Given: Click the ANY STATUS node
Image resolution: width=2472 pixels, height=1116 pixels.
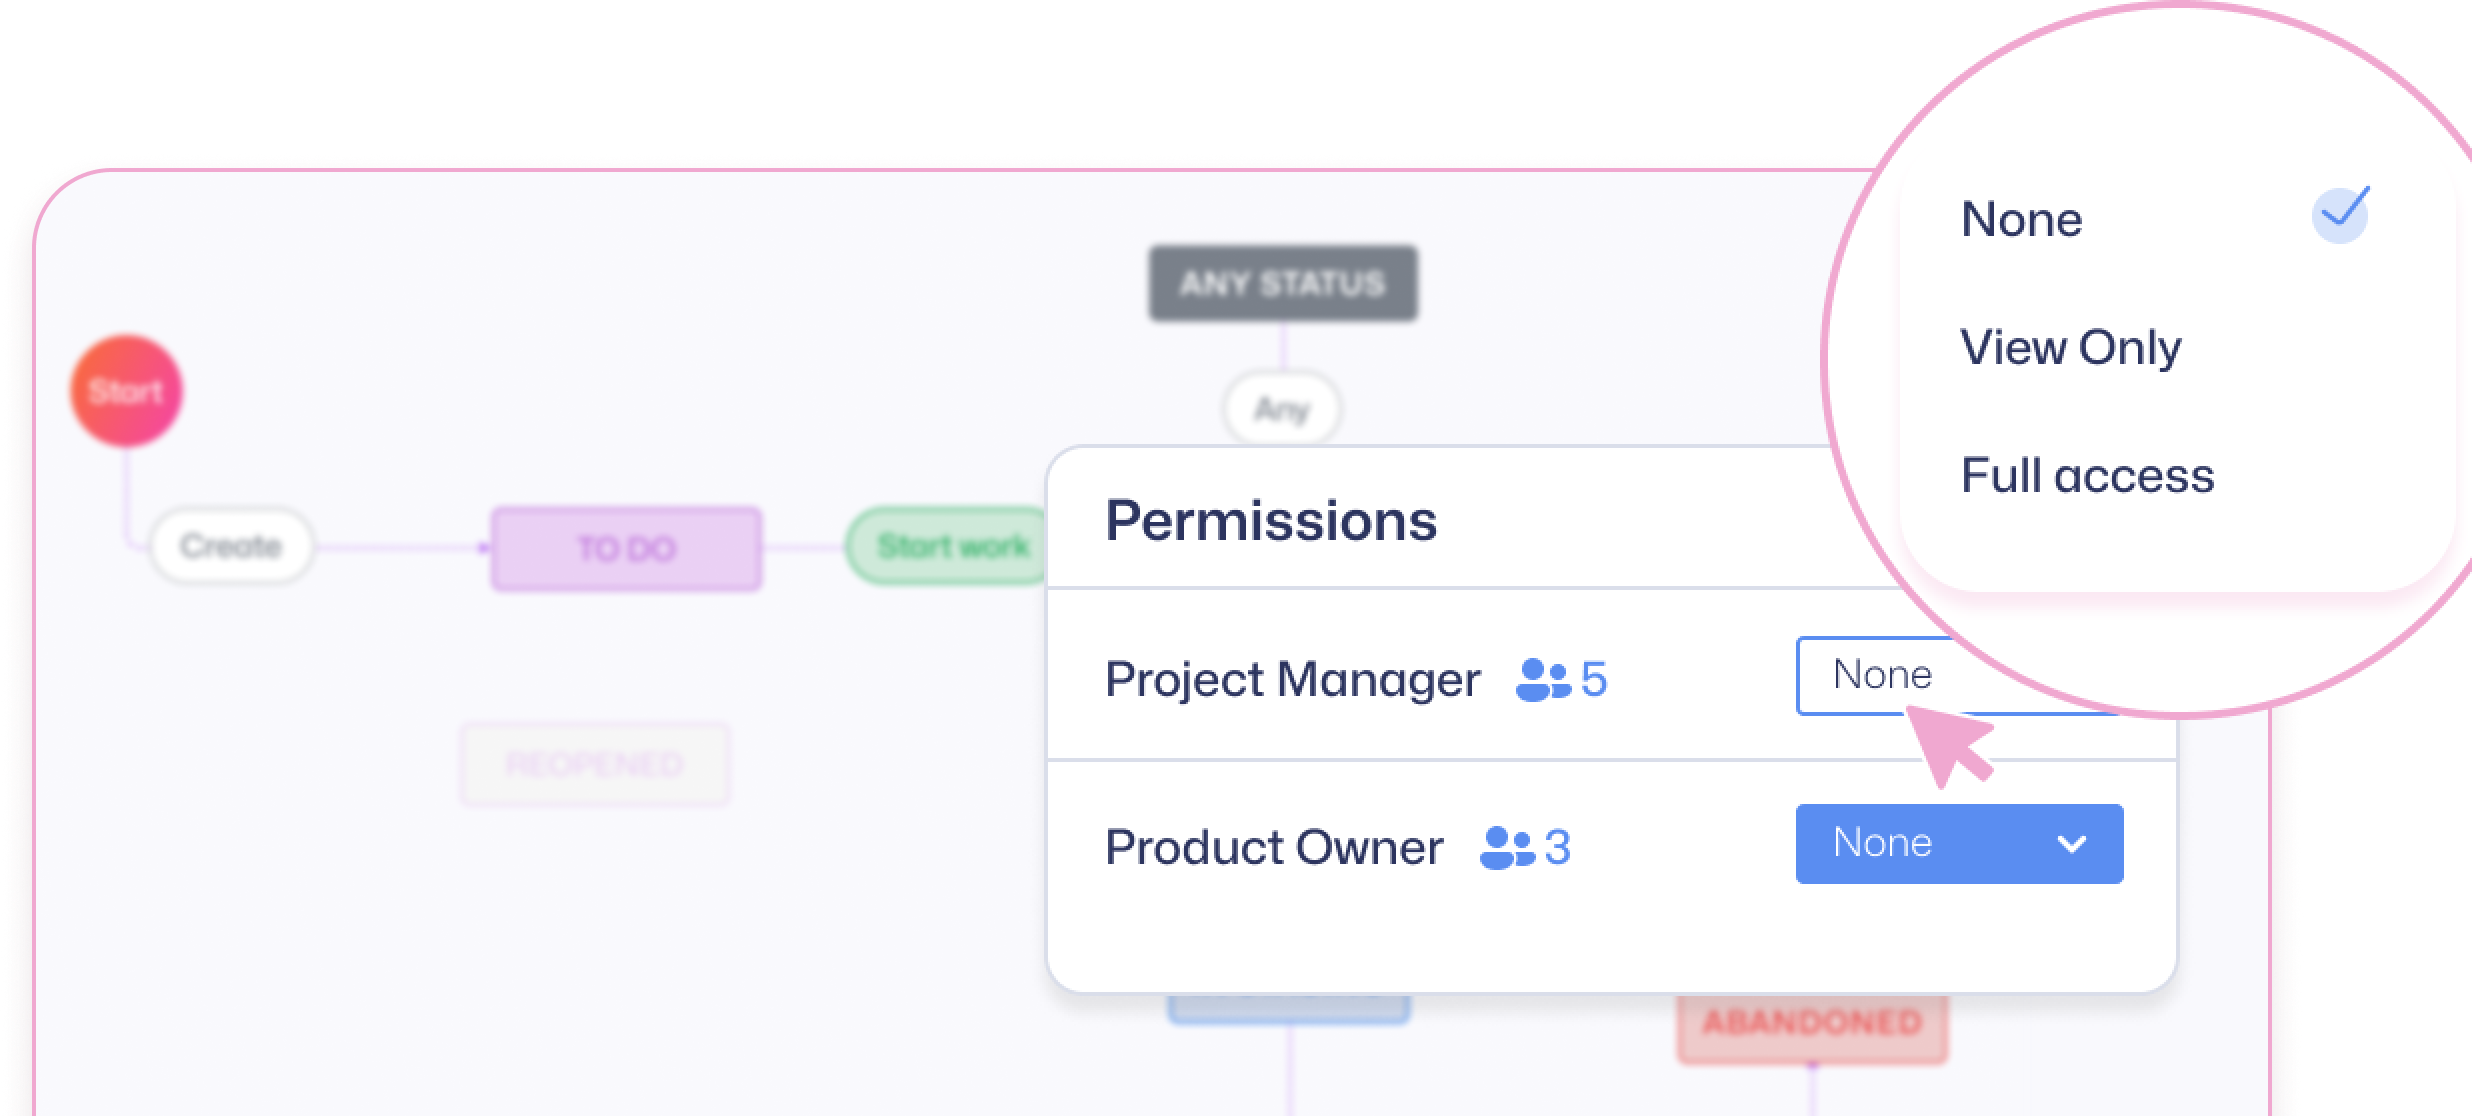Looking at the screenshot, I should click(1282, 284).
